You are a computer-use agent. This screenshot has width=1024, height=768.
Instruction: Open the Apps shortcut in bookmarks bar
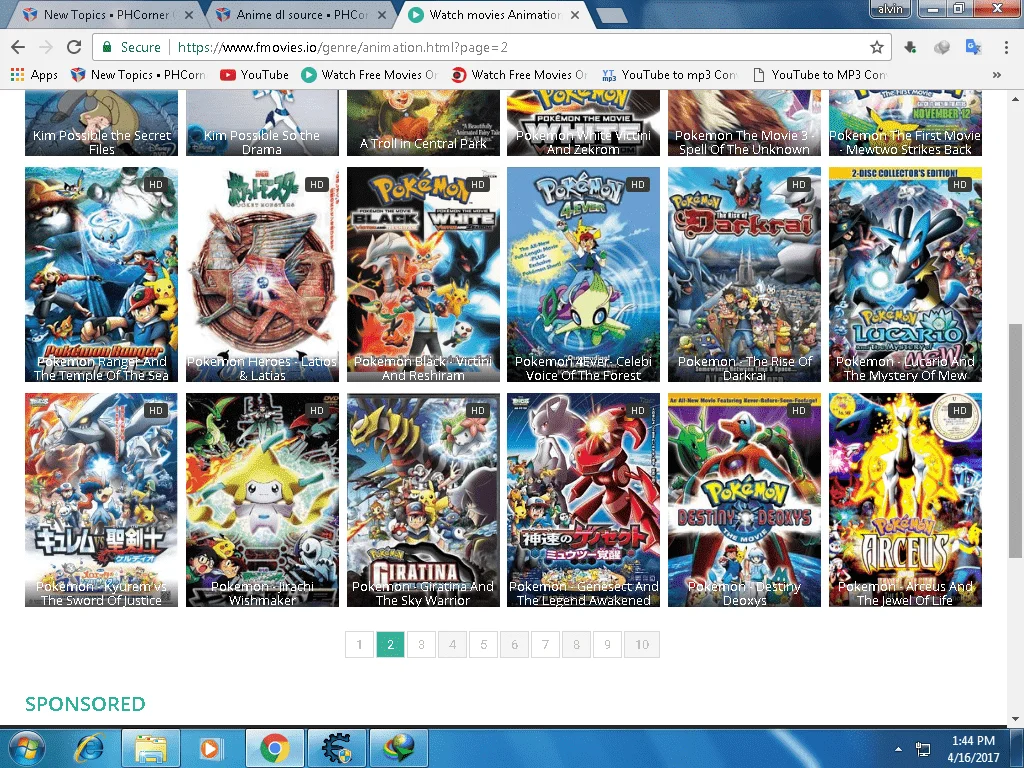34,74
